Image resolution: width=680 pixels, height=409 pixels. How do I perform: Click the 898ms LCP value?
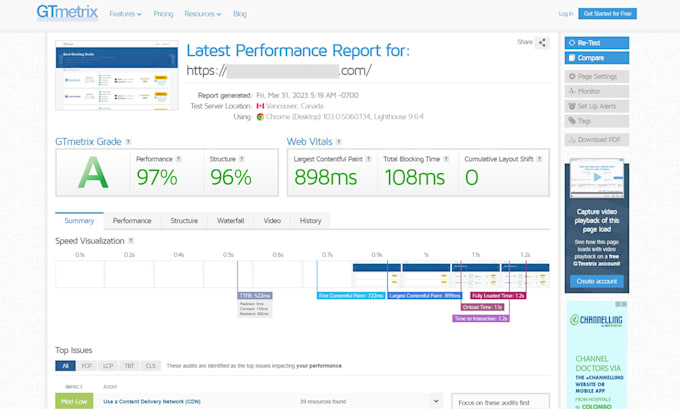pos(326,177)
